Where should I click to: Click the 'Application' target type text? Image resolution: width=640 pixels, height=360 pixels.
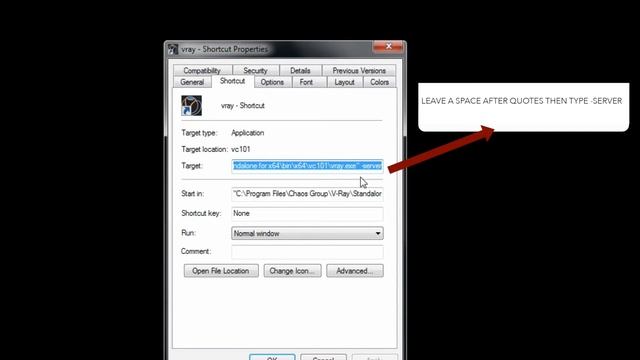248,133
